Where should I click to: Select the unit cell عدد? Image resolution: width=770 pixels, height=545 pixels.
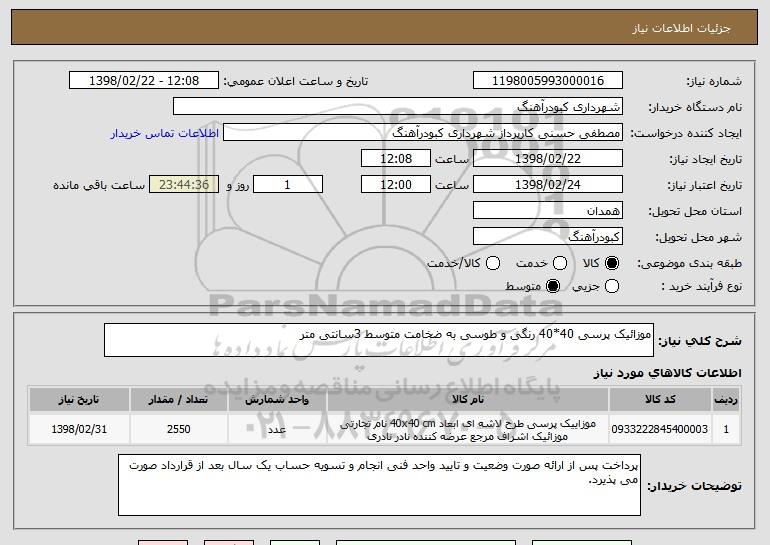click(277, 430)
